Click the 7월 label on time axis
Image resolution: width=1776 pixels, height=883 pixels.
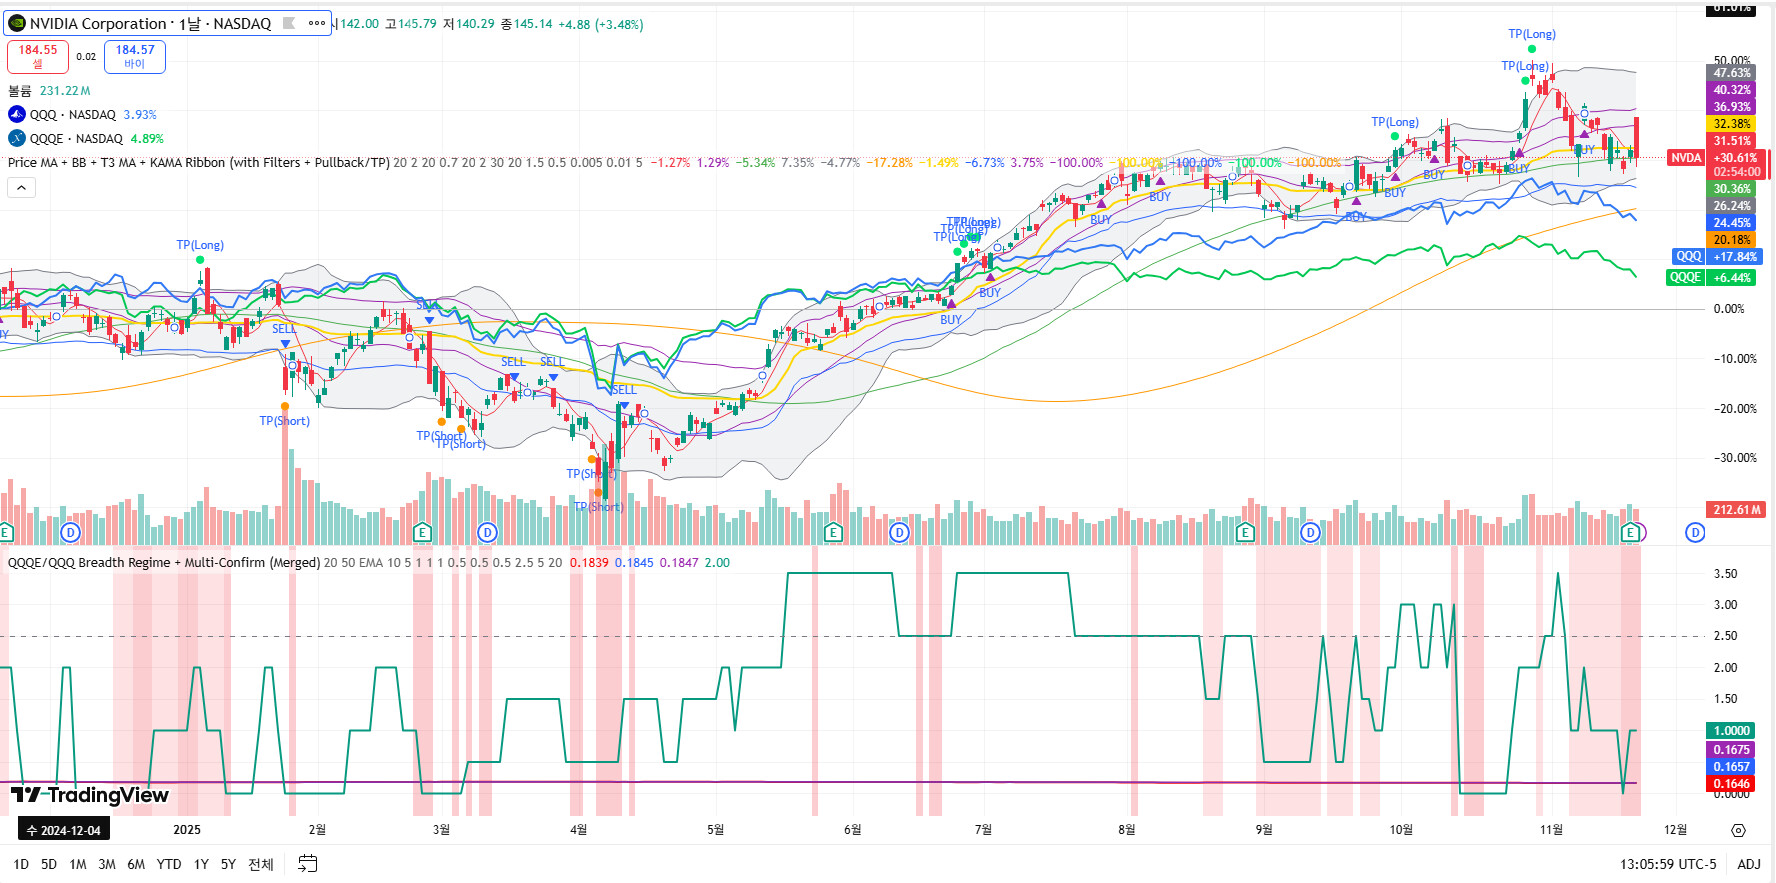click(x=984, y=830)
